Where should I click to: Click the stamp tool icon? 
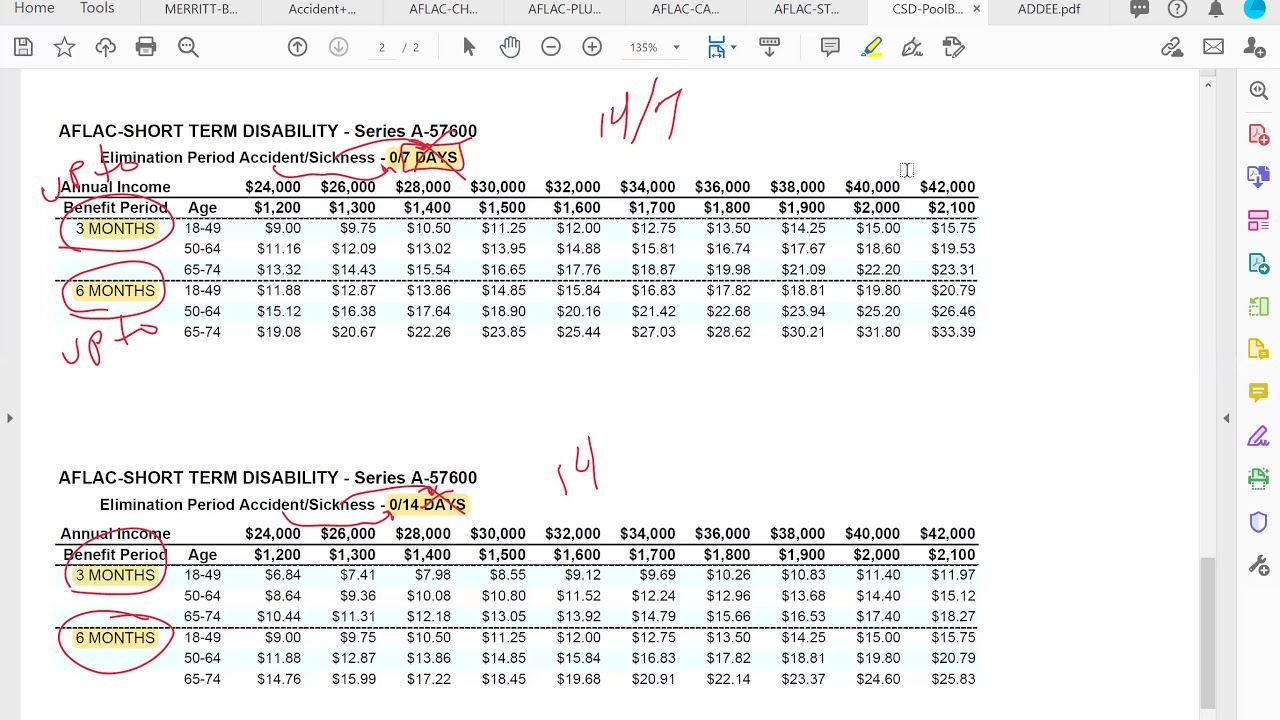coord(953,47)
